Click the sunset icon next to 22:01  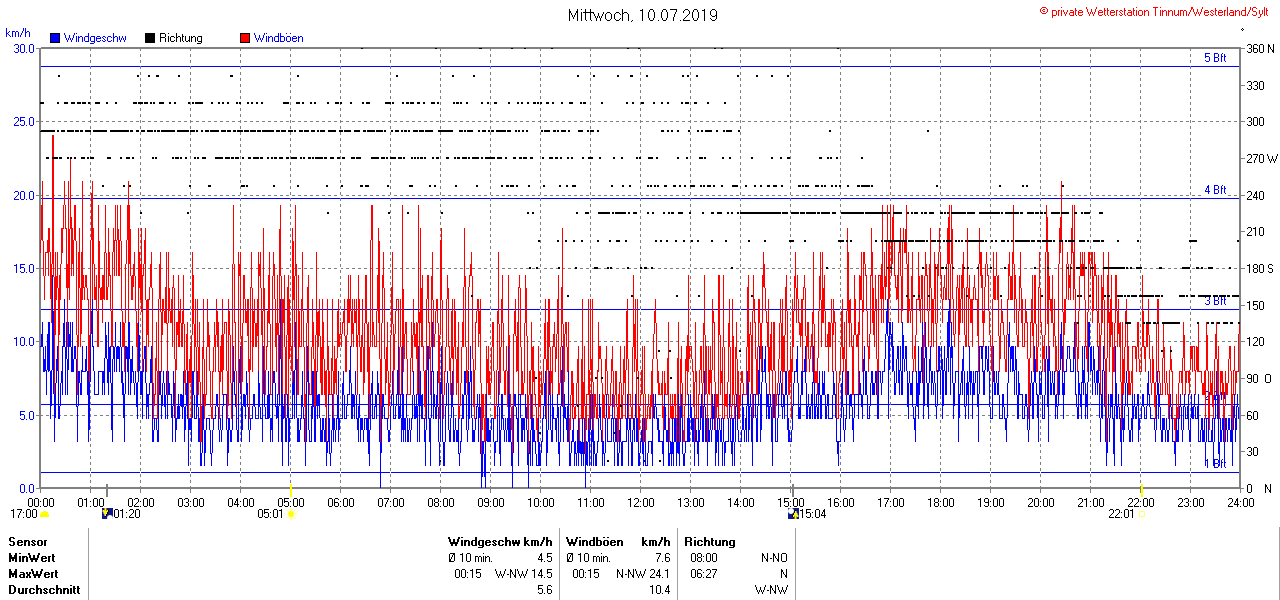(1143, 514)
